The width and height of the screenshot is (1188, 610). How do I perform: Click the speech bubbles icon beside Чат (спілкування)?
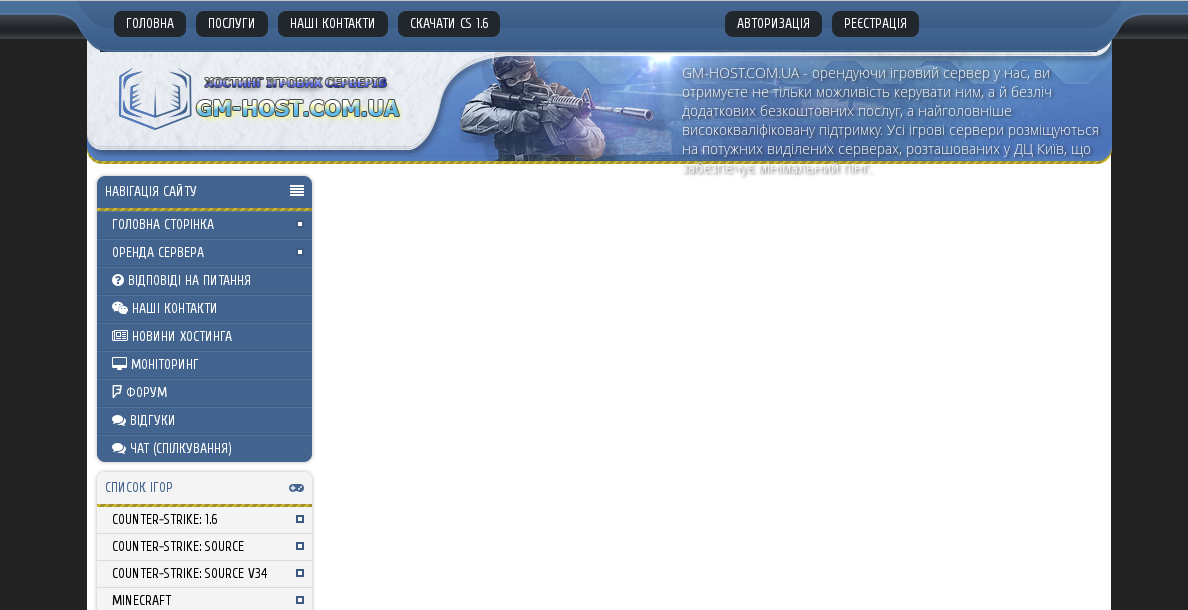[119, 449]
